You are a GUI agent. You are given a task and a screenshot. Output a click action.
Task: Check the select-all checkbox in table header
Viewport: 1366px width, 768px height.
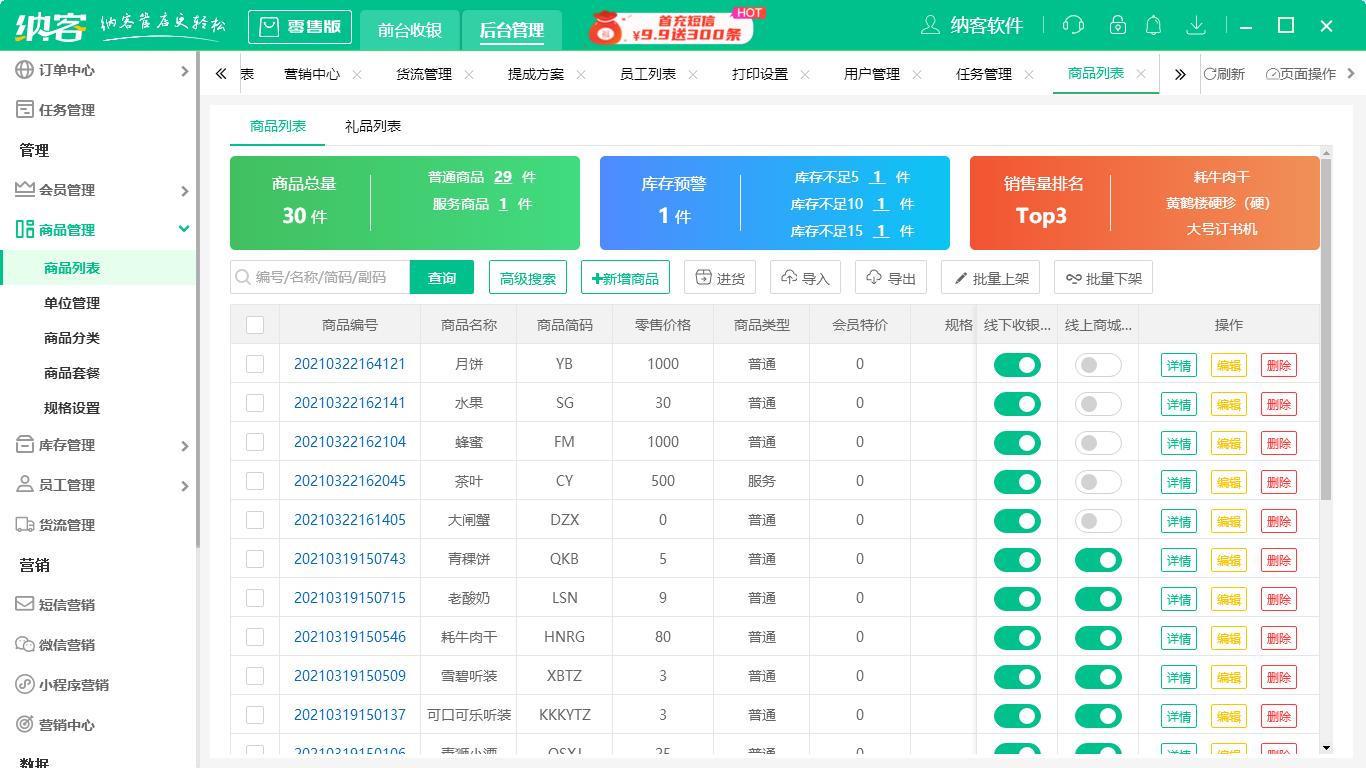pyautogui.click(x=254, y=323)
